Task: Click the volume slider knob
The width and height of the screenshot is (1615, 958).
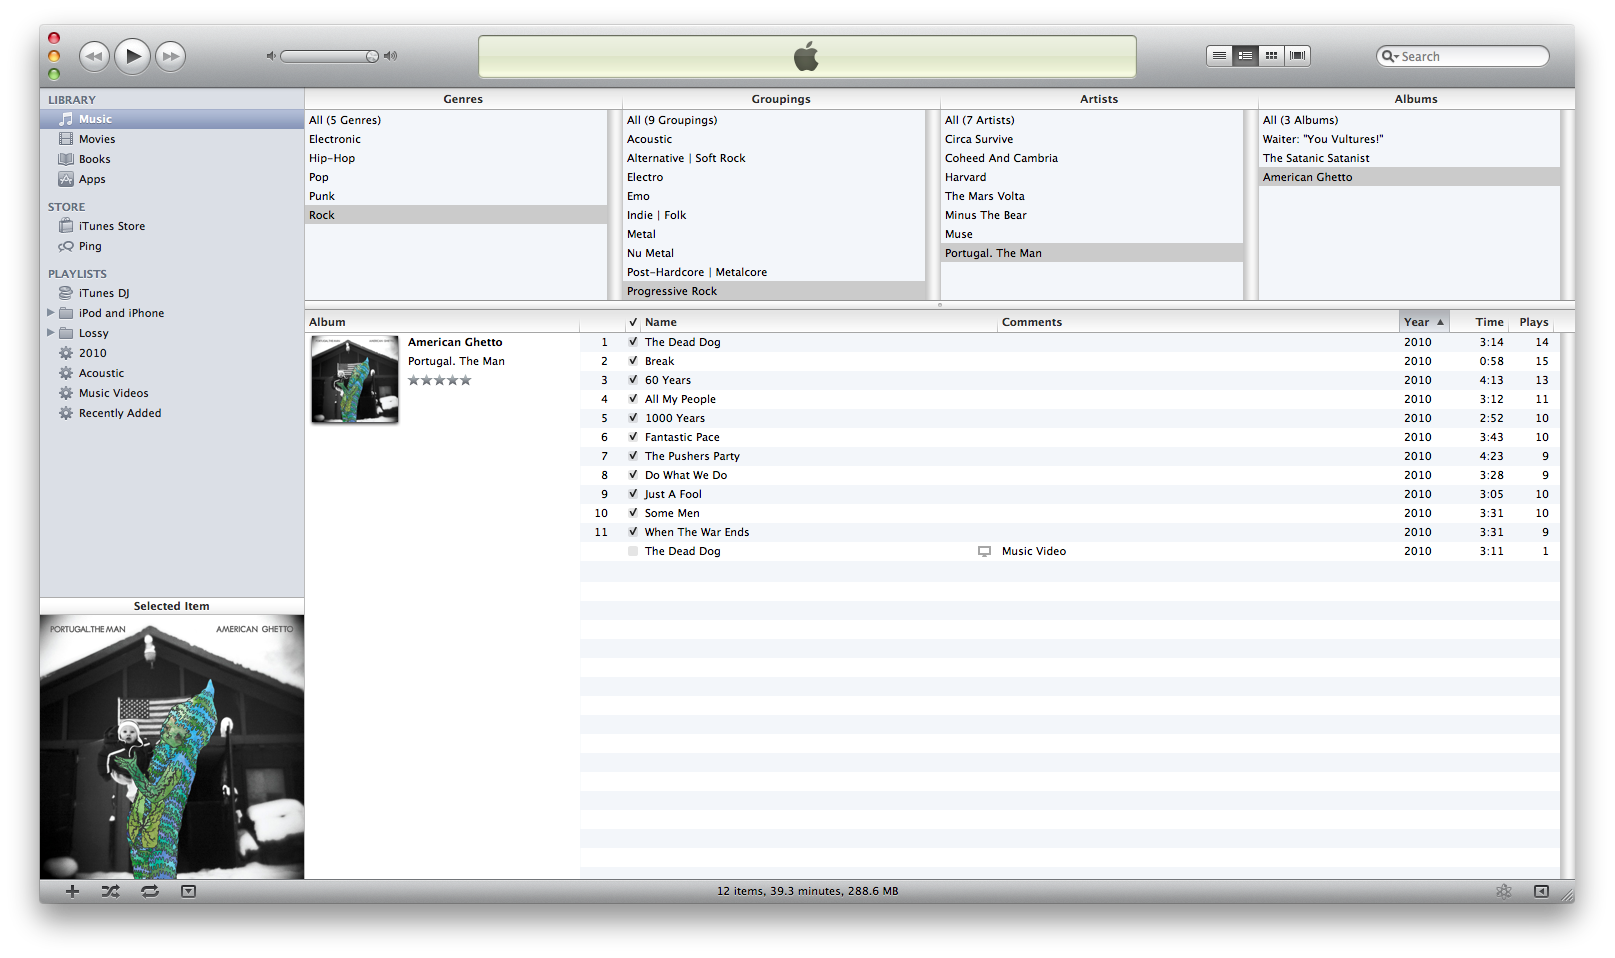Action: (x=372, y=56)
